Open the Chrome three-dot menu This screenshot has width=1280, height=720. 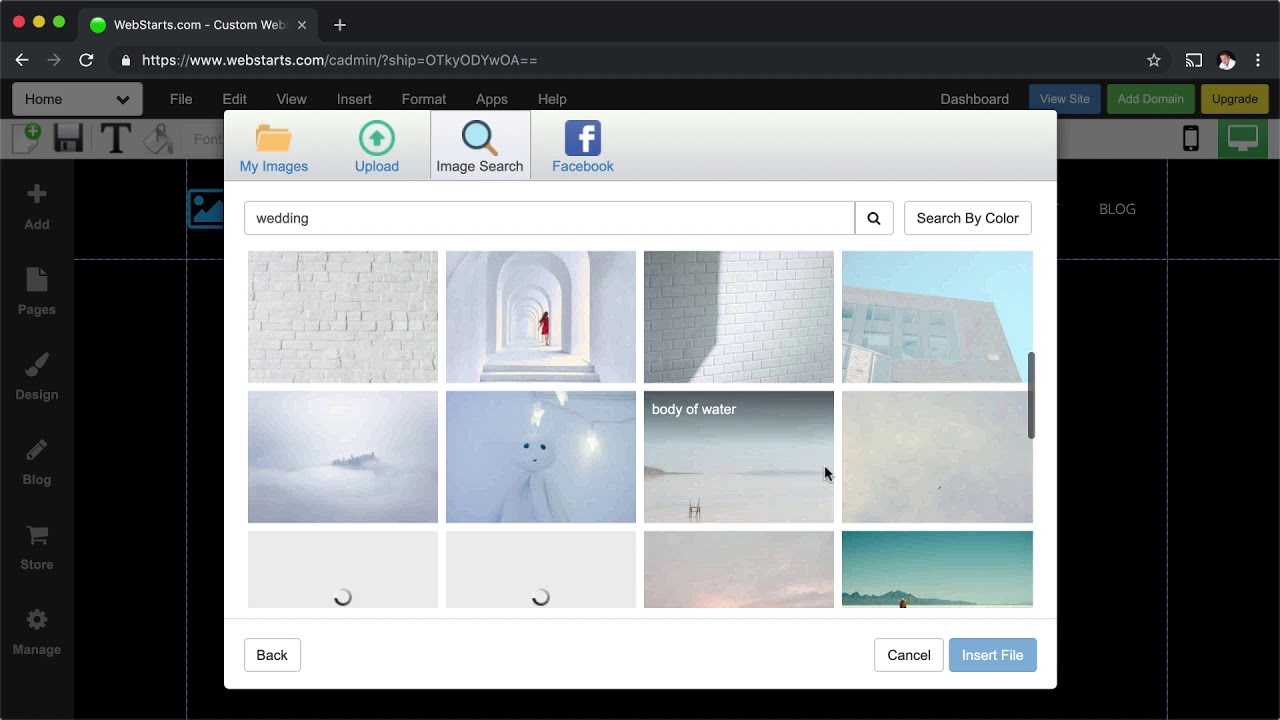coord(1258,60)
